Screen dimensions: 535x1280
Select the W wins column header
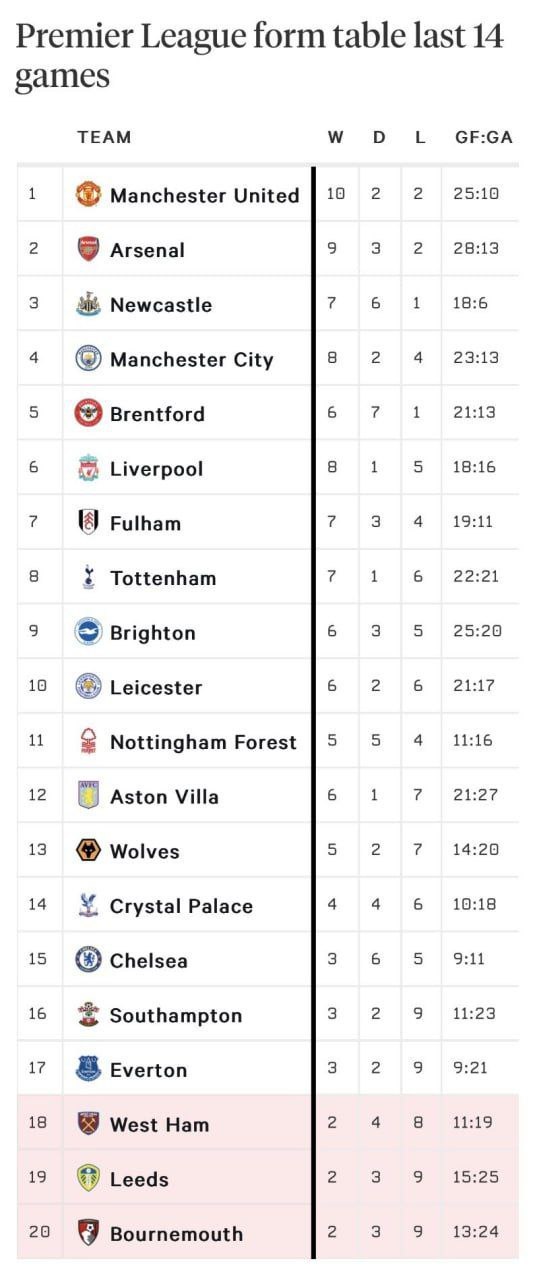336,137
